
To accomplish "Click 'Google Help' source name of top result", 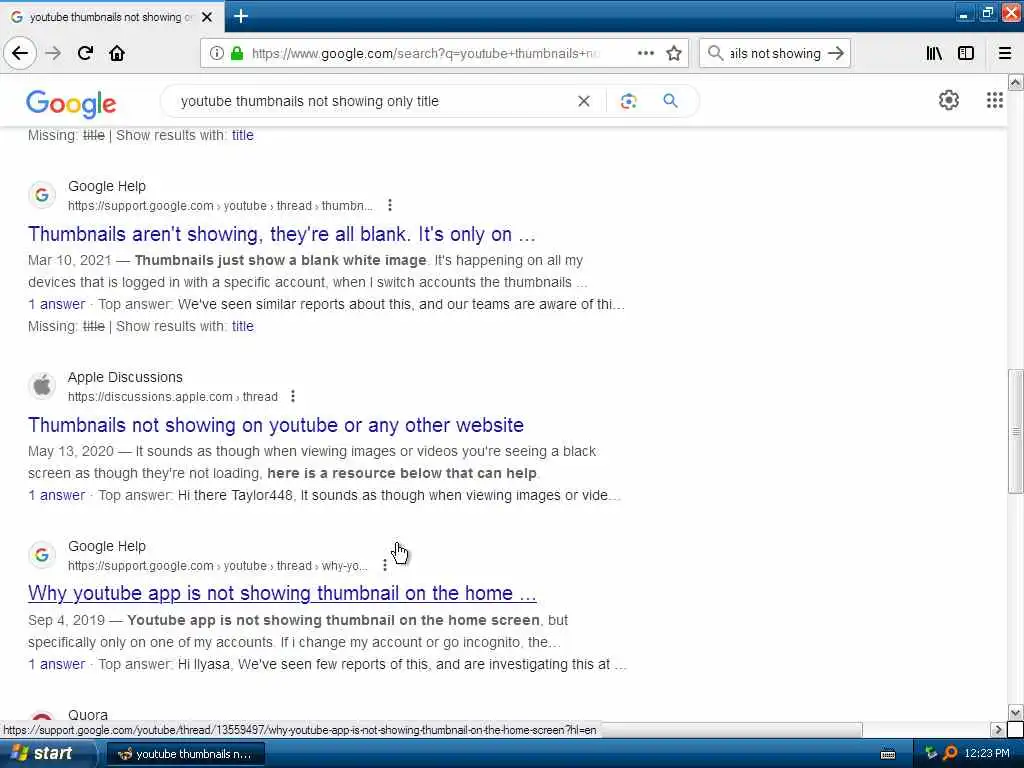I will click(106, 186).
